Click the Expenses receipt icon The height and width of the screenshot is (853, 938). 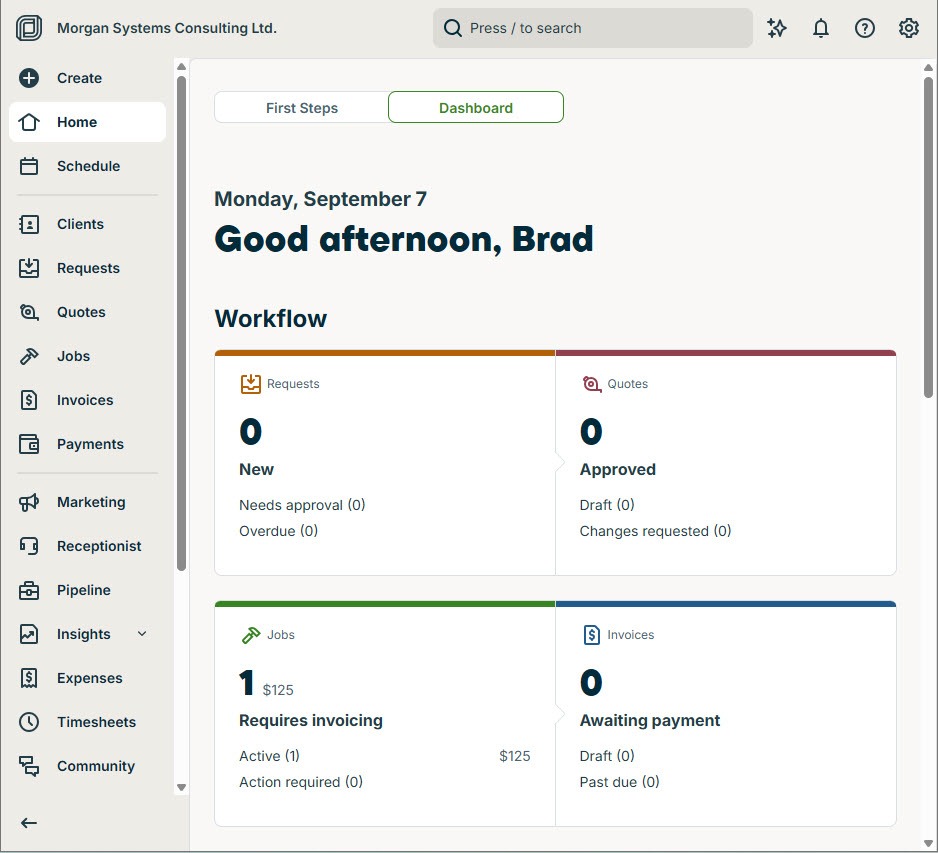[x=29, y=678]
